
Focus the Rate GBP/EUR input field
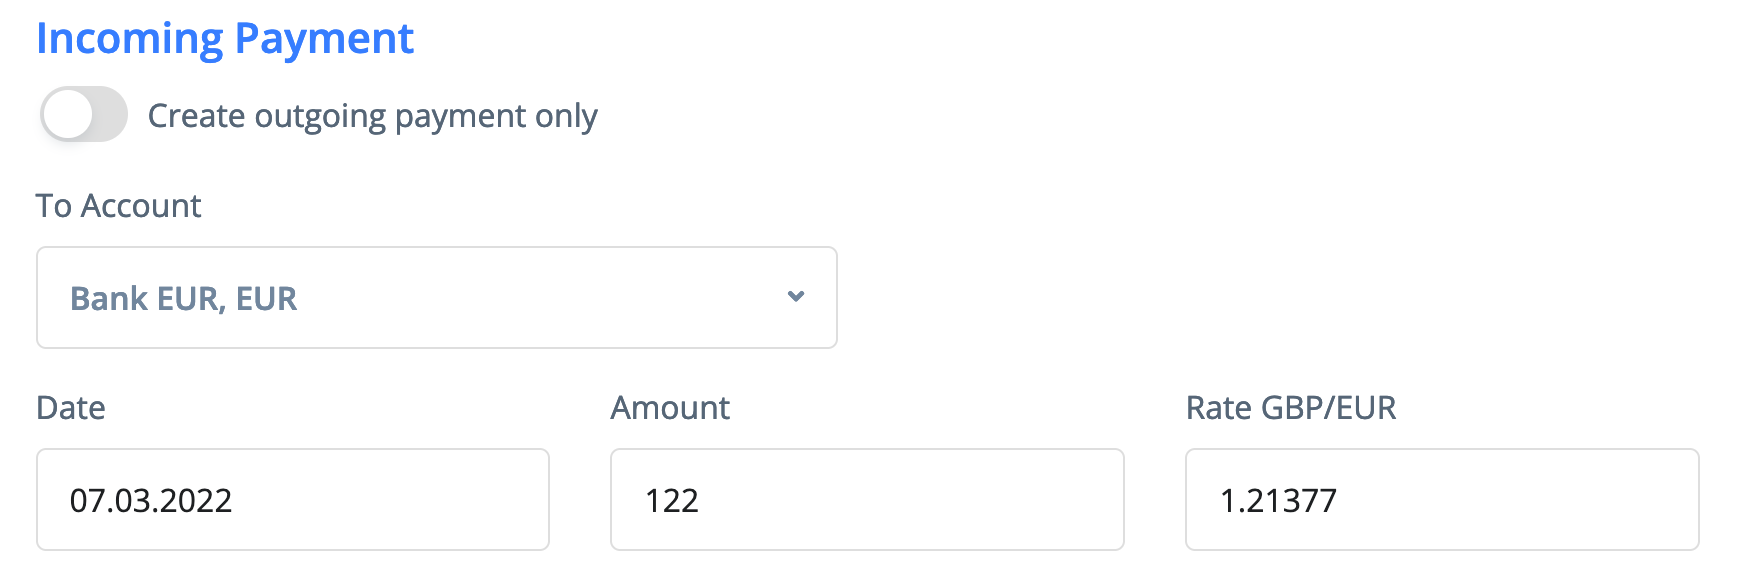tap(1441, 499)
